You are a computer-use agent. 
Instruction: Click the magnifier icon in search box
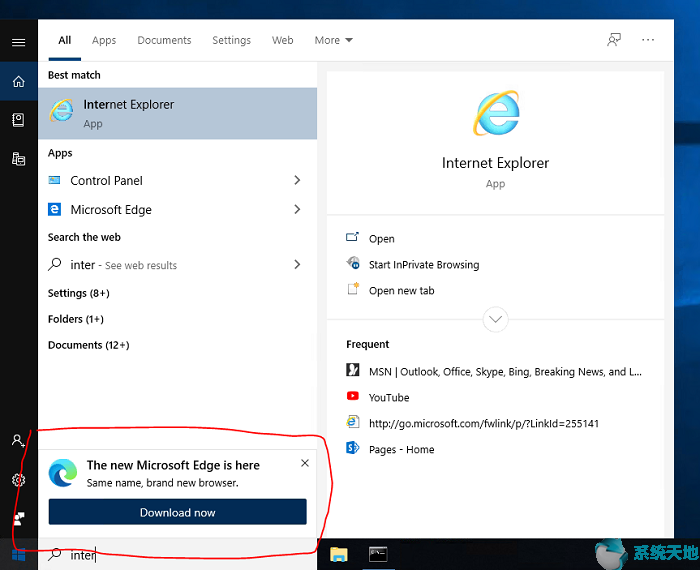pos(54,554)
